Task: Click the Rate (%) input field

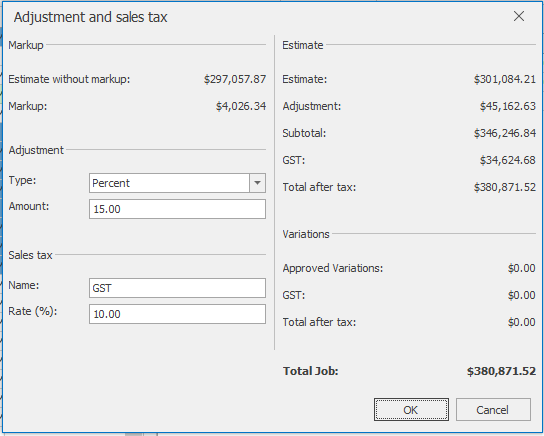Action: pyautogui.click(x=177, y=314)
